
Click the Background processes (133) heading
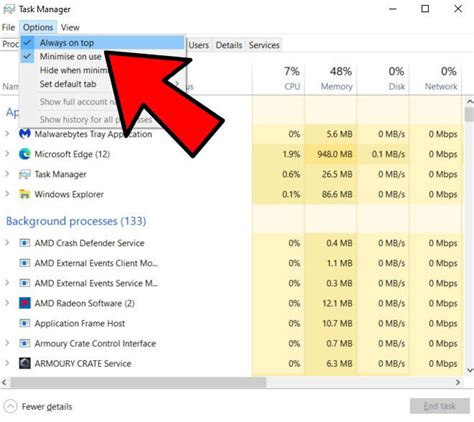pyautogui.click(x=76, y=221)
